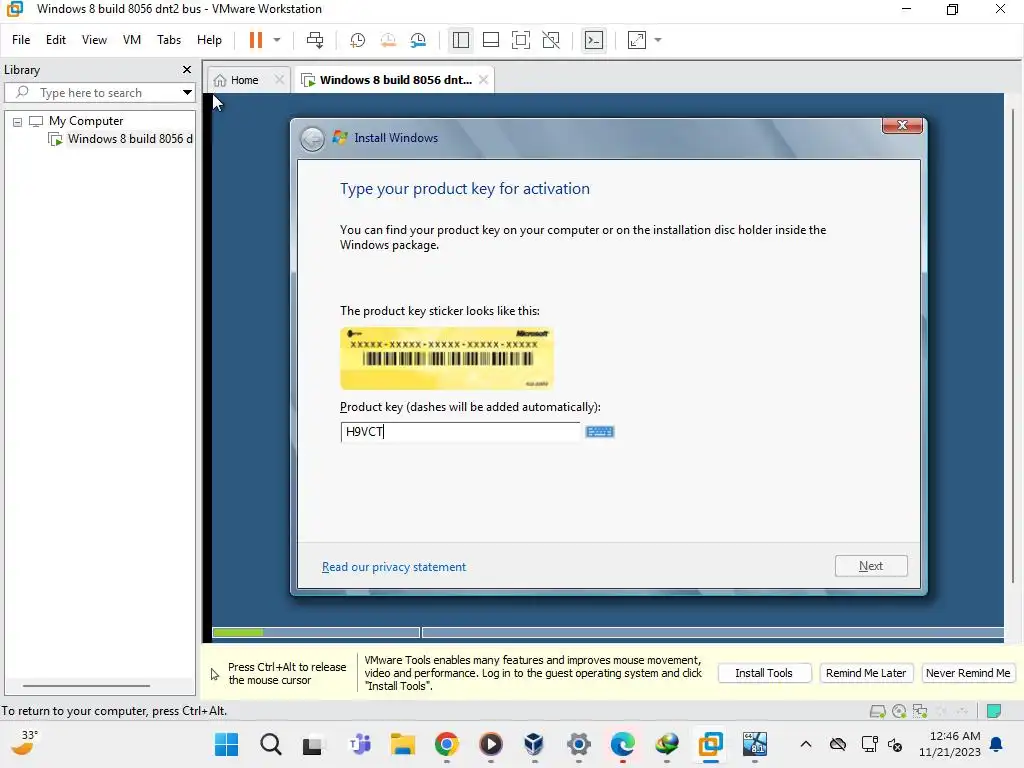The width and height of the screenshot is (1024, 768).
Task: Click the CD/DVD drive status icon
Action: [899, 711]
